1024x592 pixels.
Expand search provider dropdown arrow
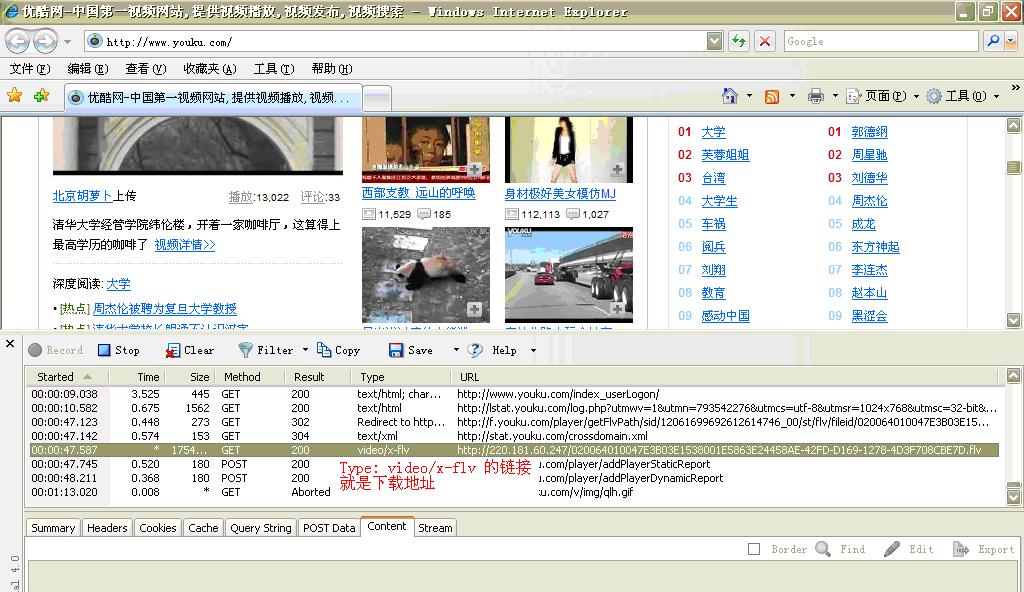[1011, 41]
